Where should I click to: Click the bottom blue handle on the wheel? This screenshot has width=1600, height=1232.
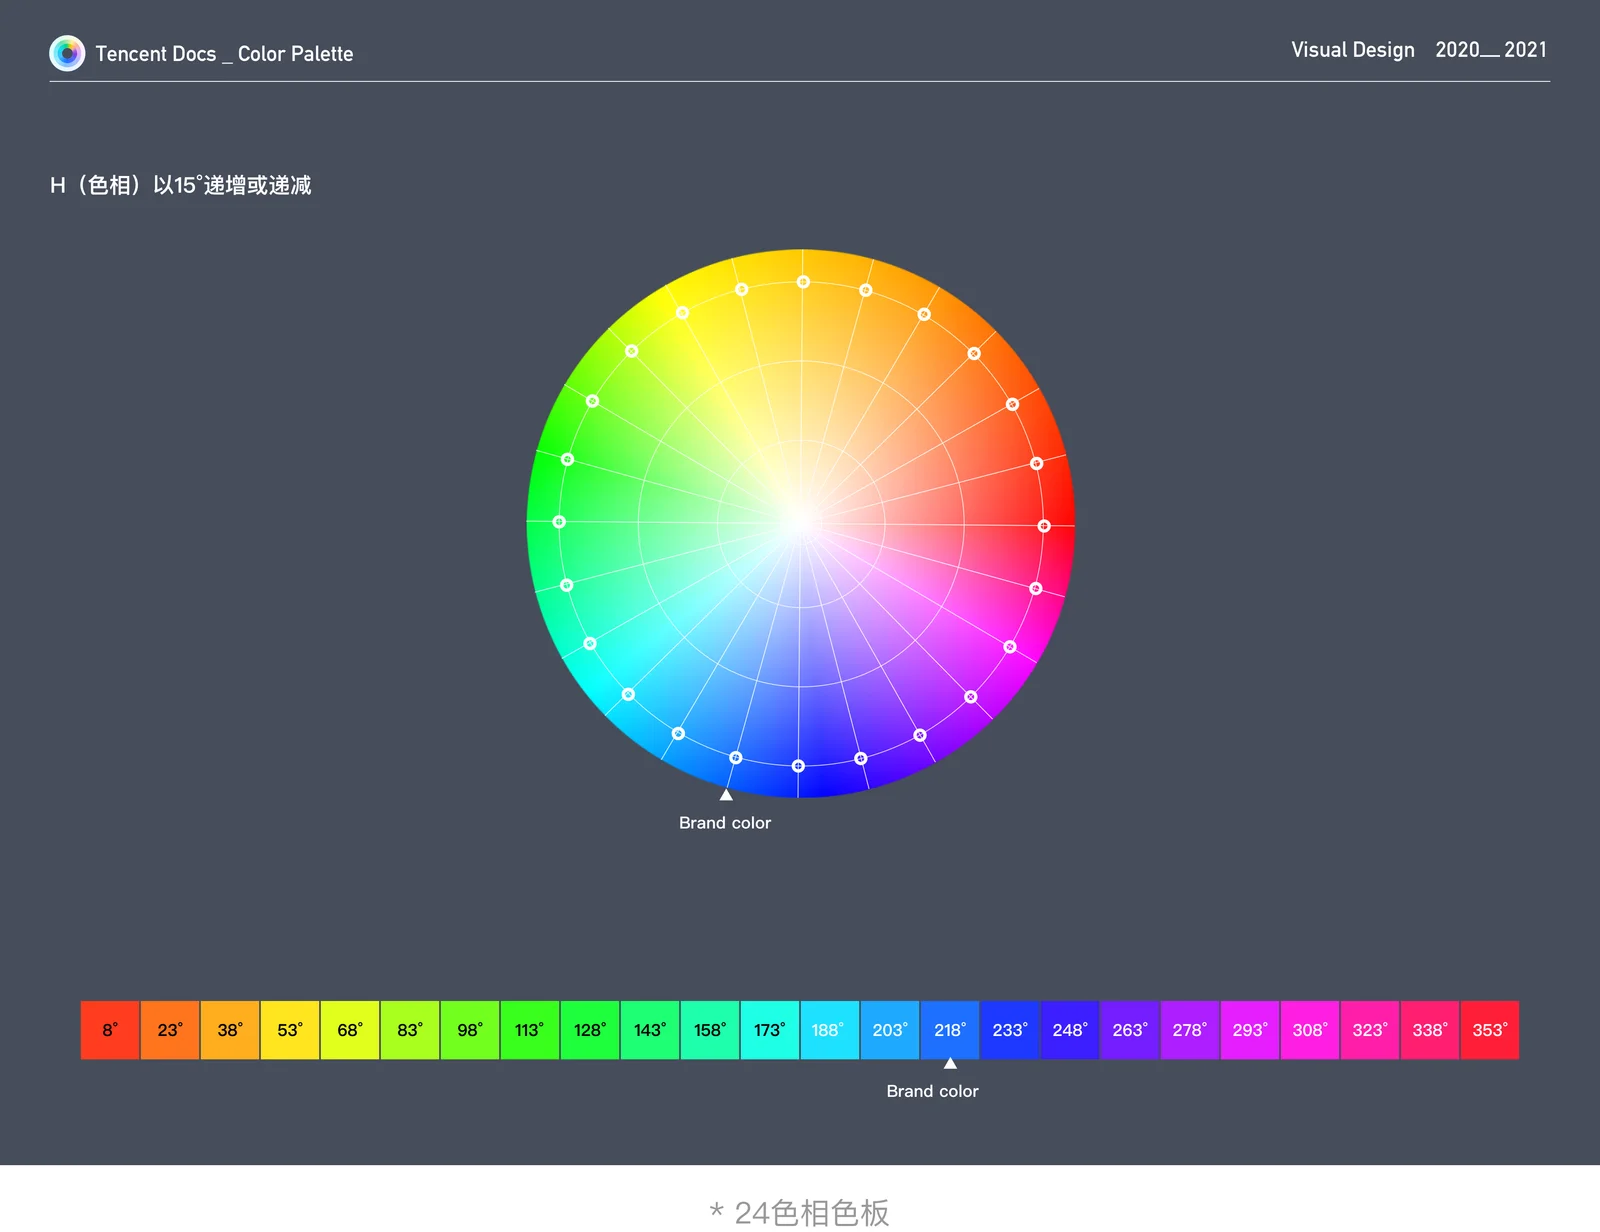coord(798,766)
